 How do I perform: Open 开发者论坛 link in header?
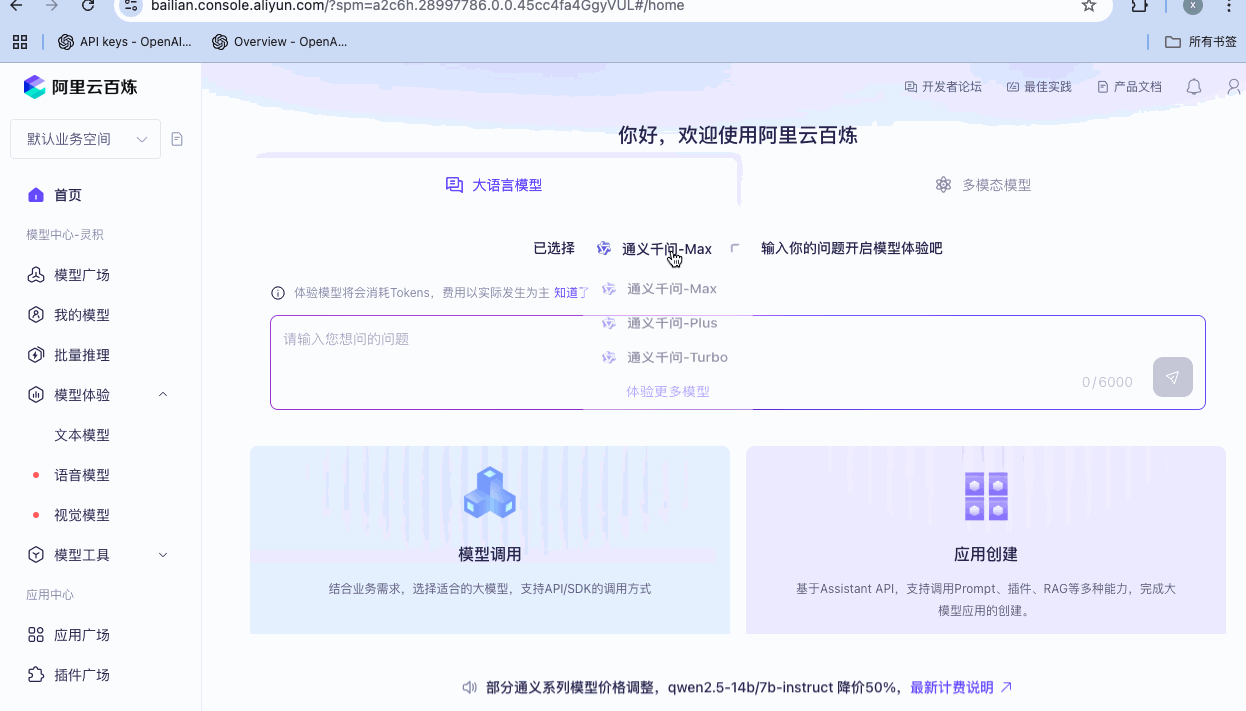(943, 87)
